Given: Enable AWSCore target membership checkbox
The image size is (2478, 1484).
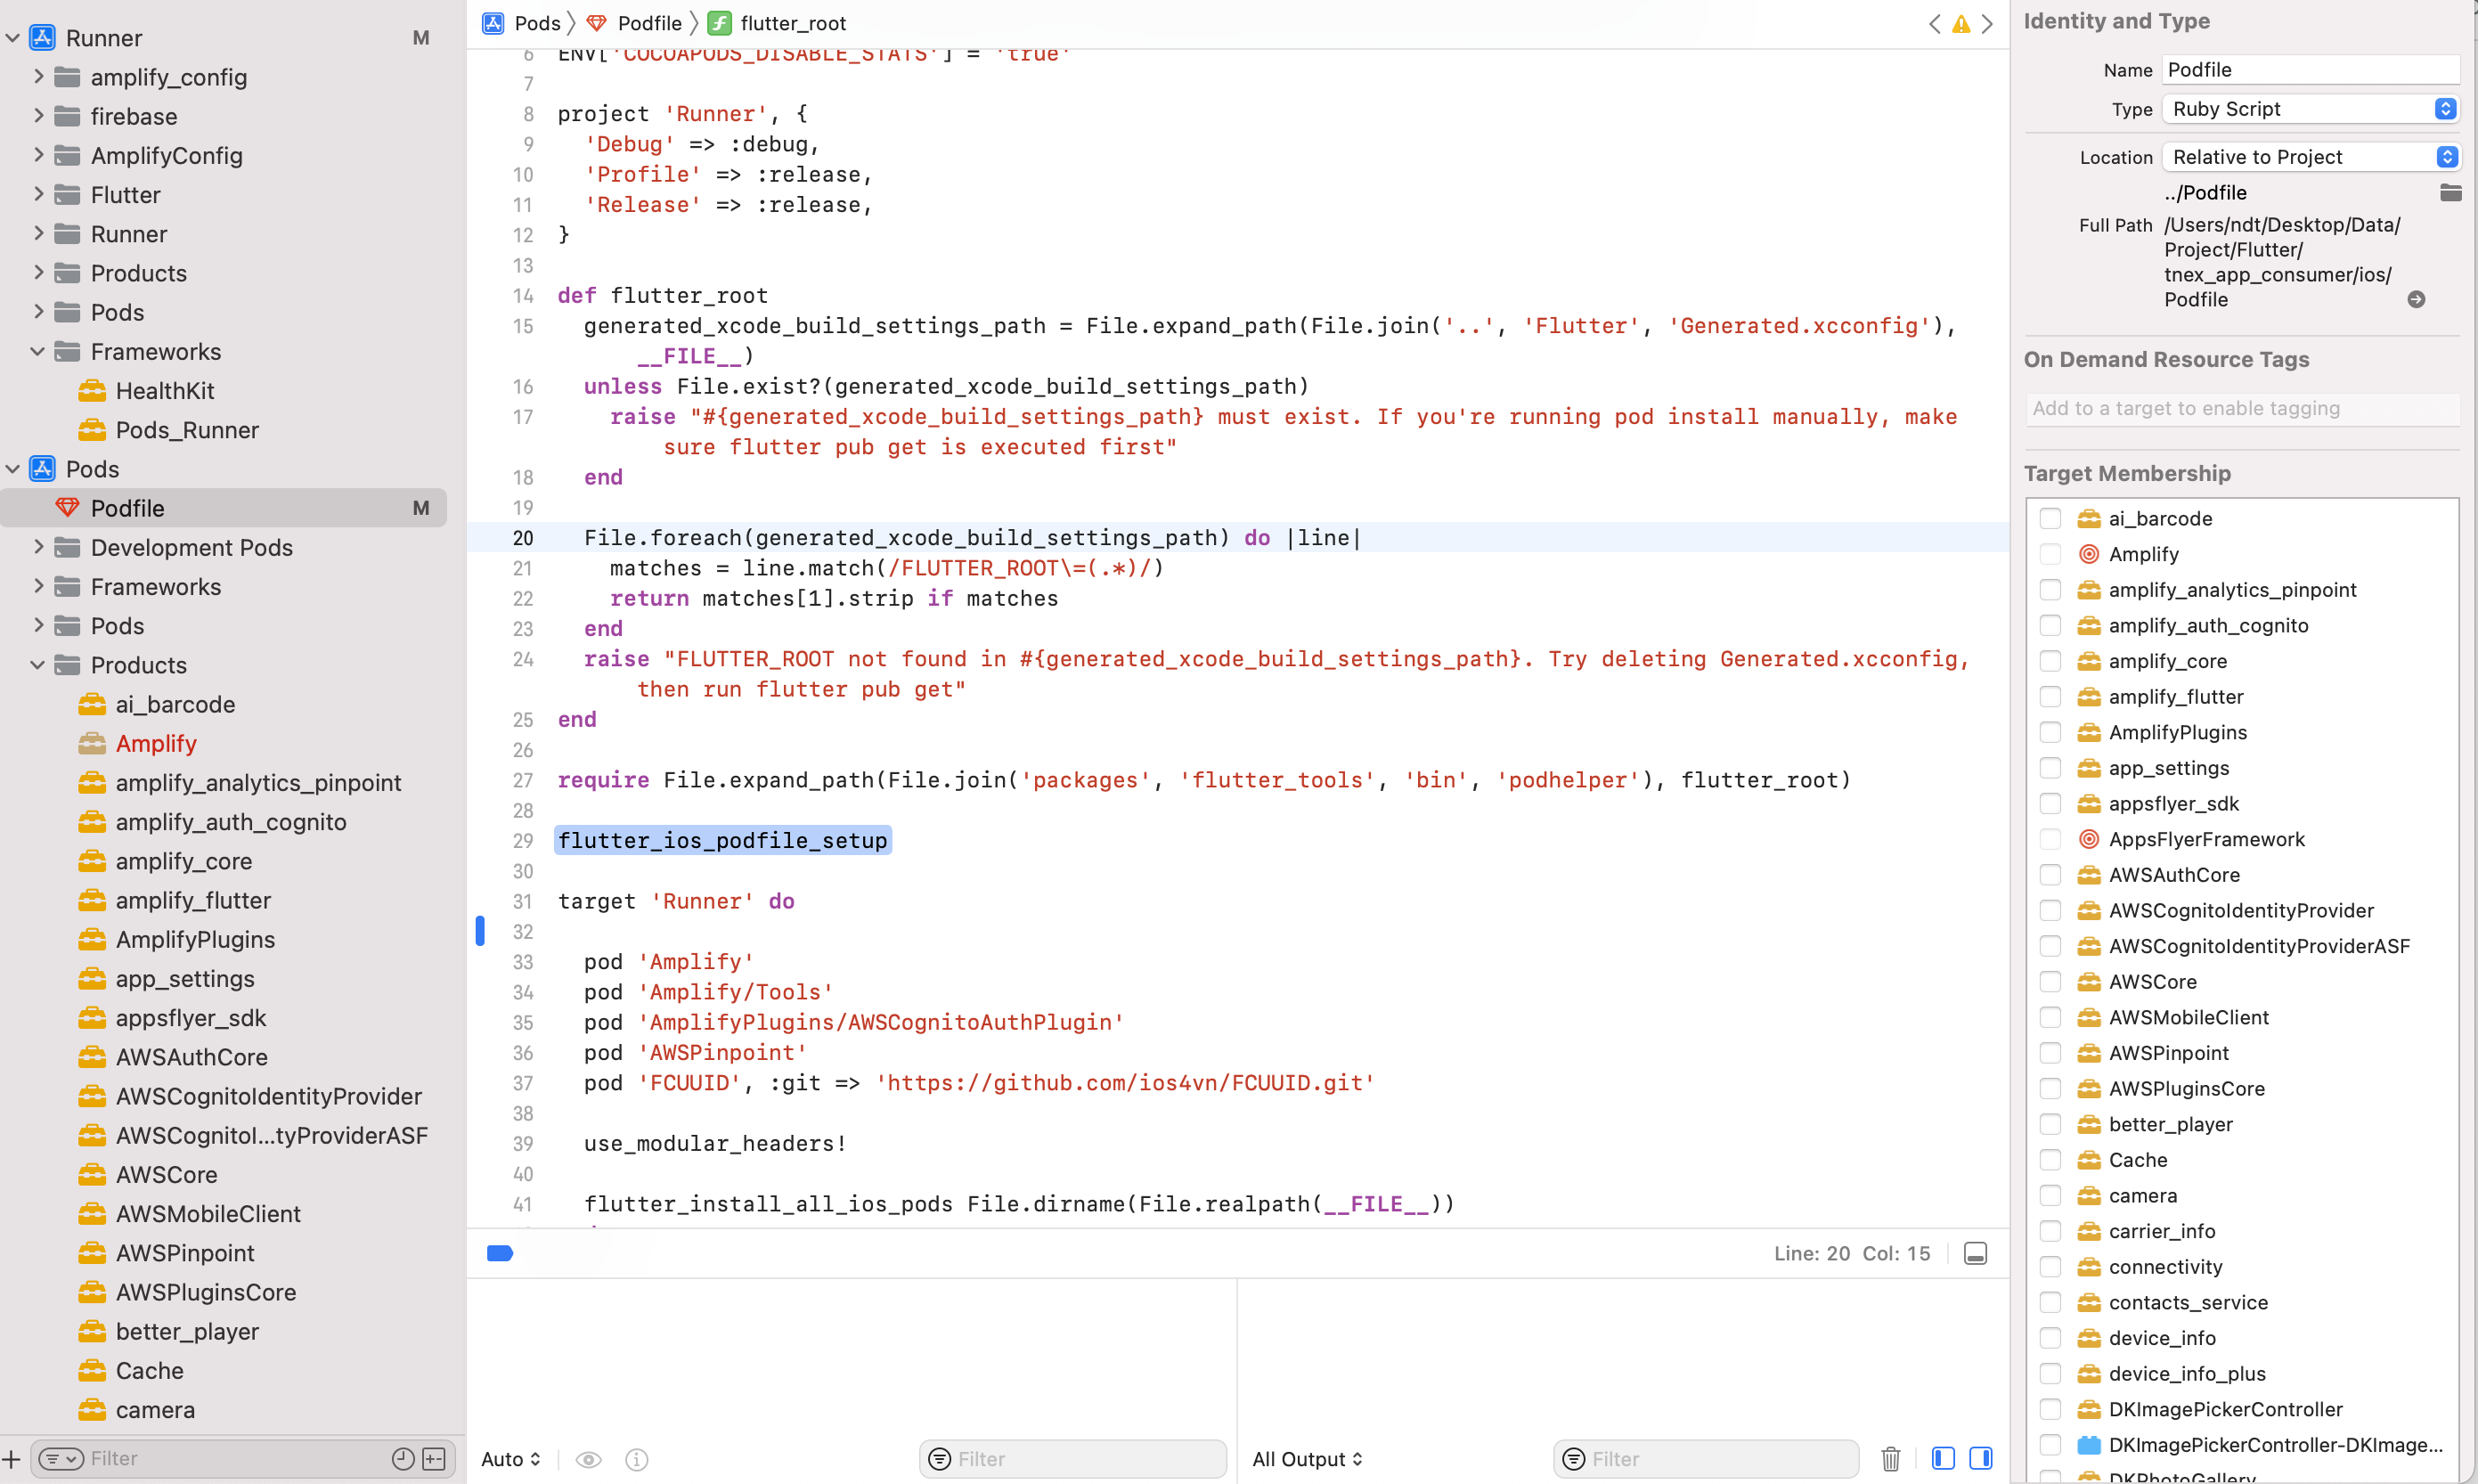Looking at the screenshot, I should 2050,981.
